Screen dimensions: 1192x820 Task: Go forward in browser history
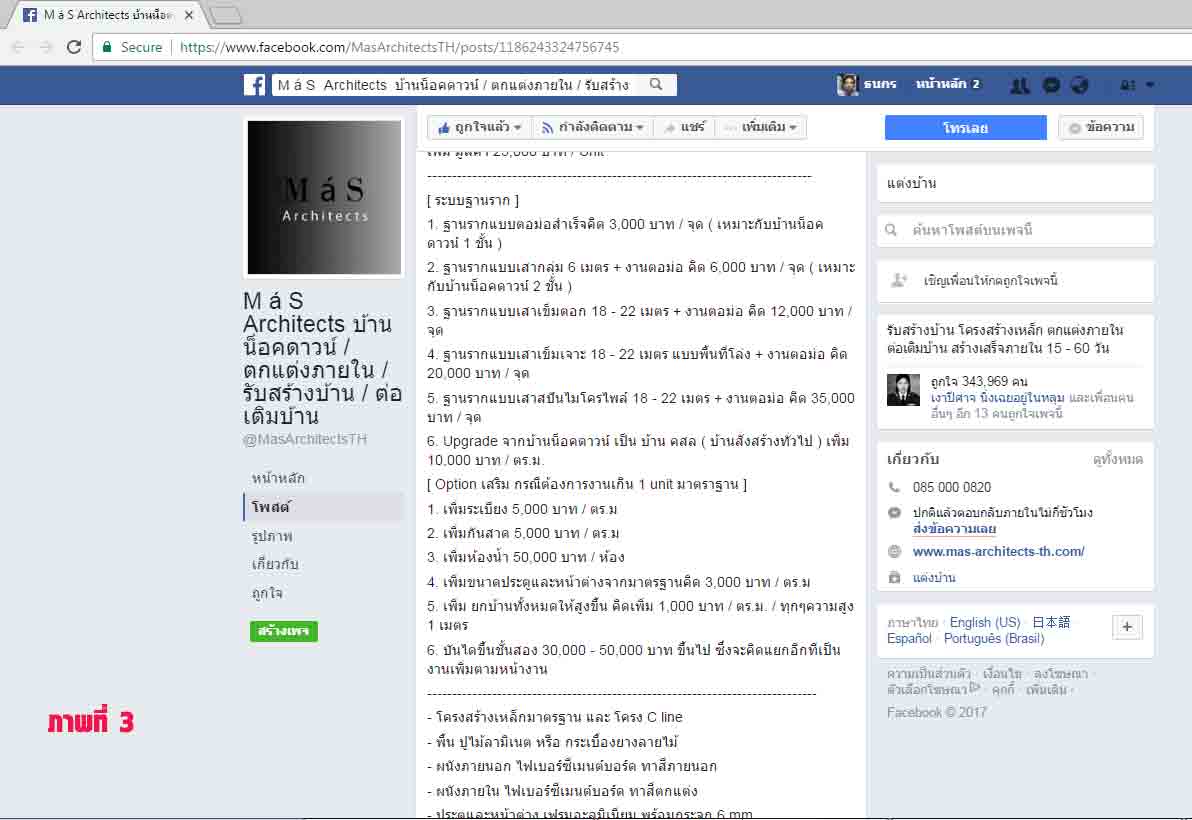coord(46,47)
